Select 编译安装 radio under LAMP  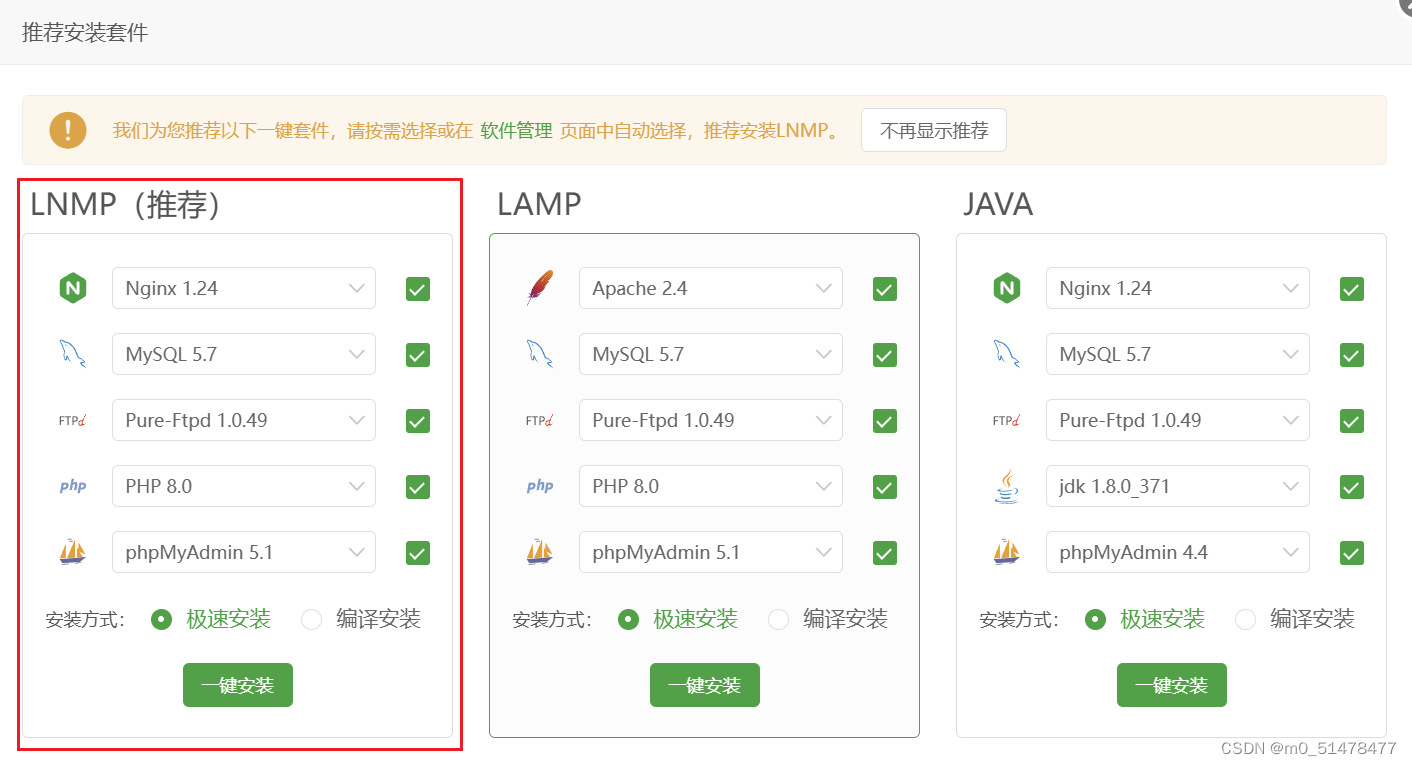tap(779, 619)
